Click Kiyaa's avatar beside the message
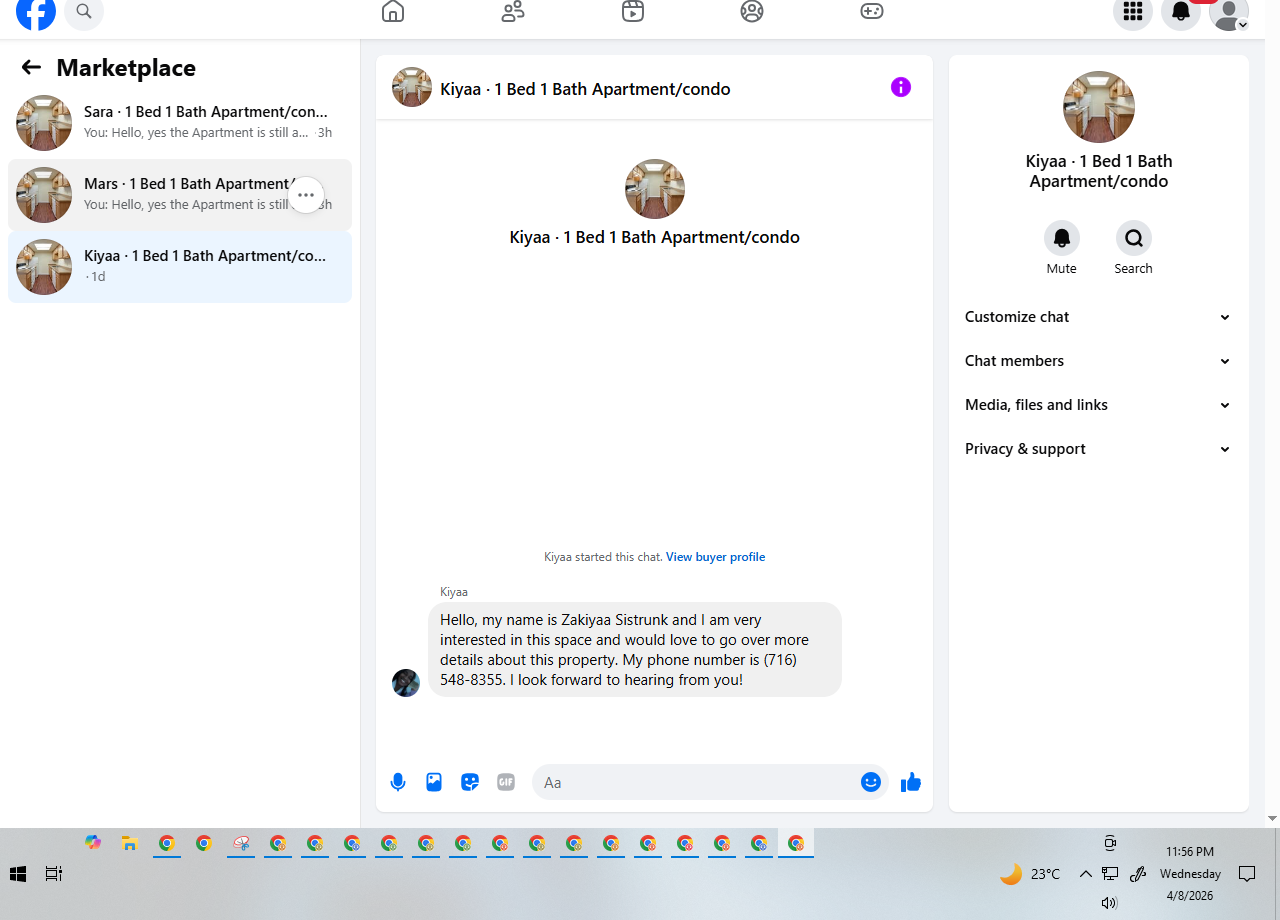 (x=406, y=683)
